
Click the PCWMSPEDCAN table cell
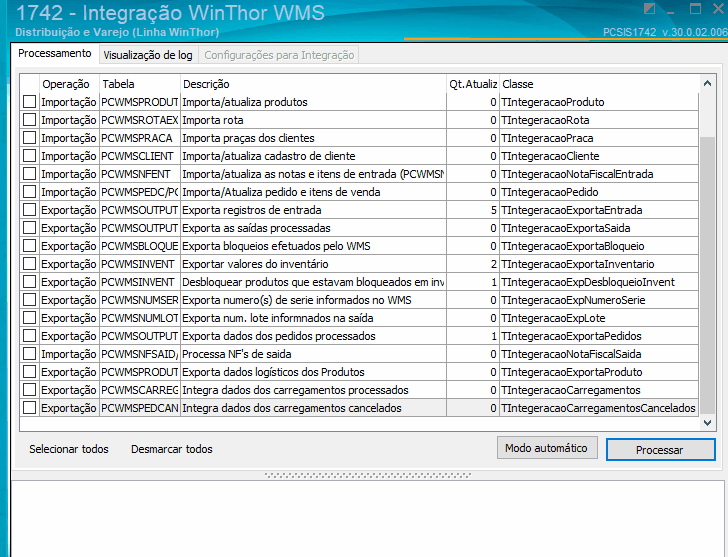[x=140, y=408]
